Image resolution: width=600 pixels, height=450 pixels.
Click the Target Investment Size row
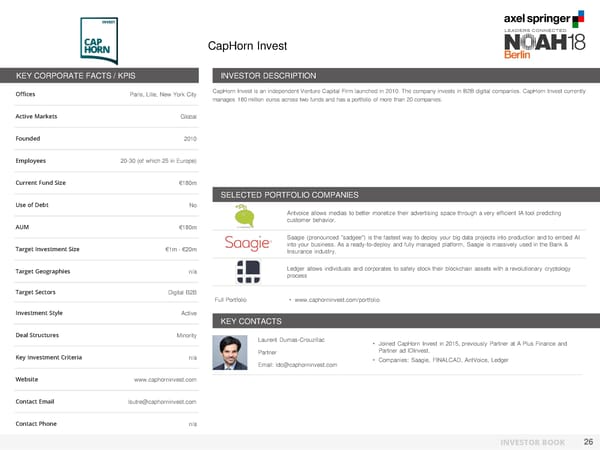105,248
